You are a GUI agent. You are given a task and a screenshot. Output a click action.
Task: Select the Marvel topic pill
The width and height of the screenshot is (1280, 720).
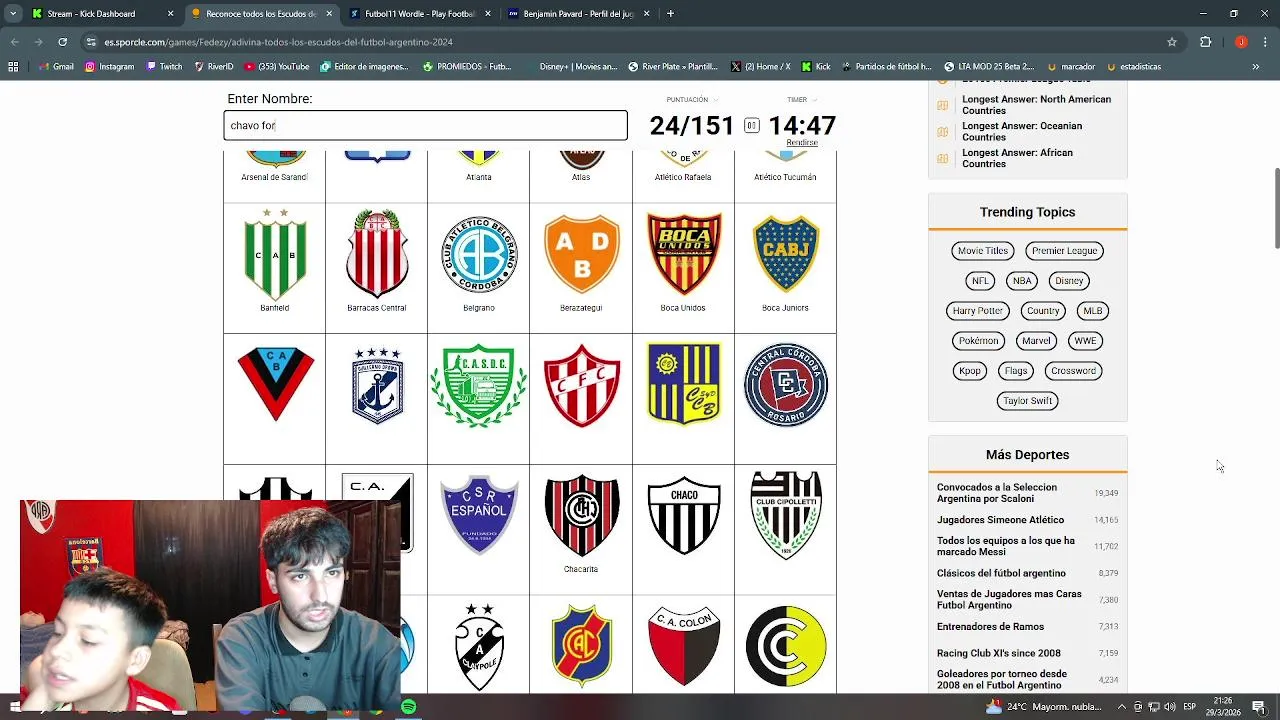pos(1036,341)
